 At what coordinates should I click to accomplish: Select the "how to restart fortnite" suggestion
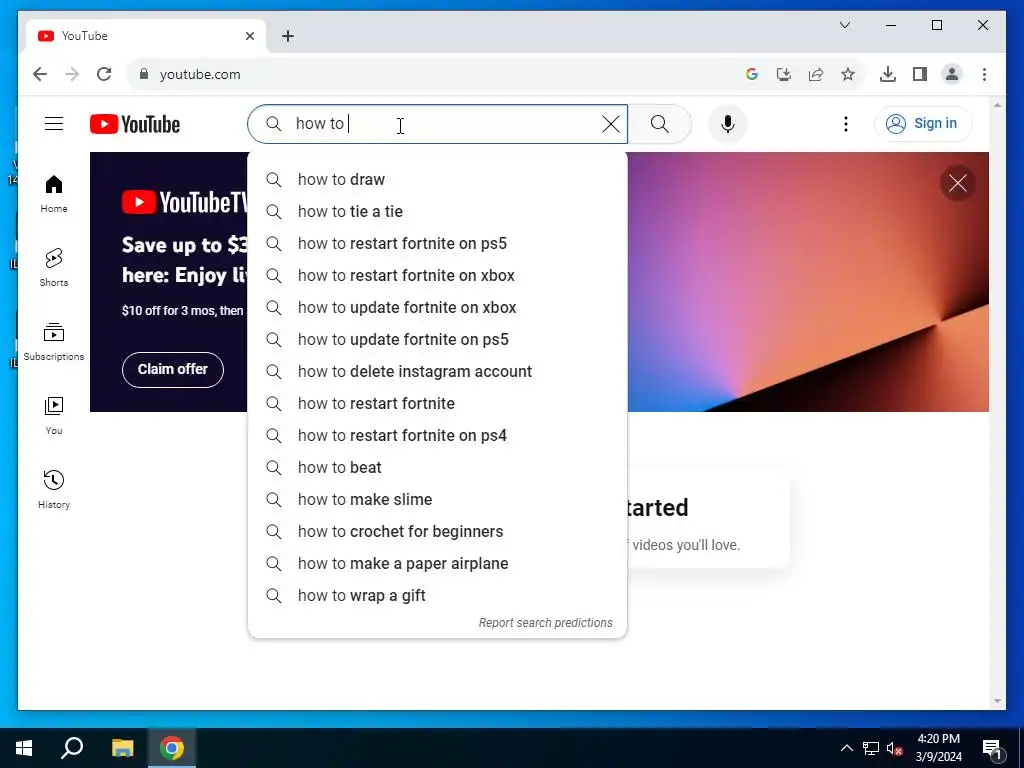click(x=438, y=404)
